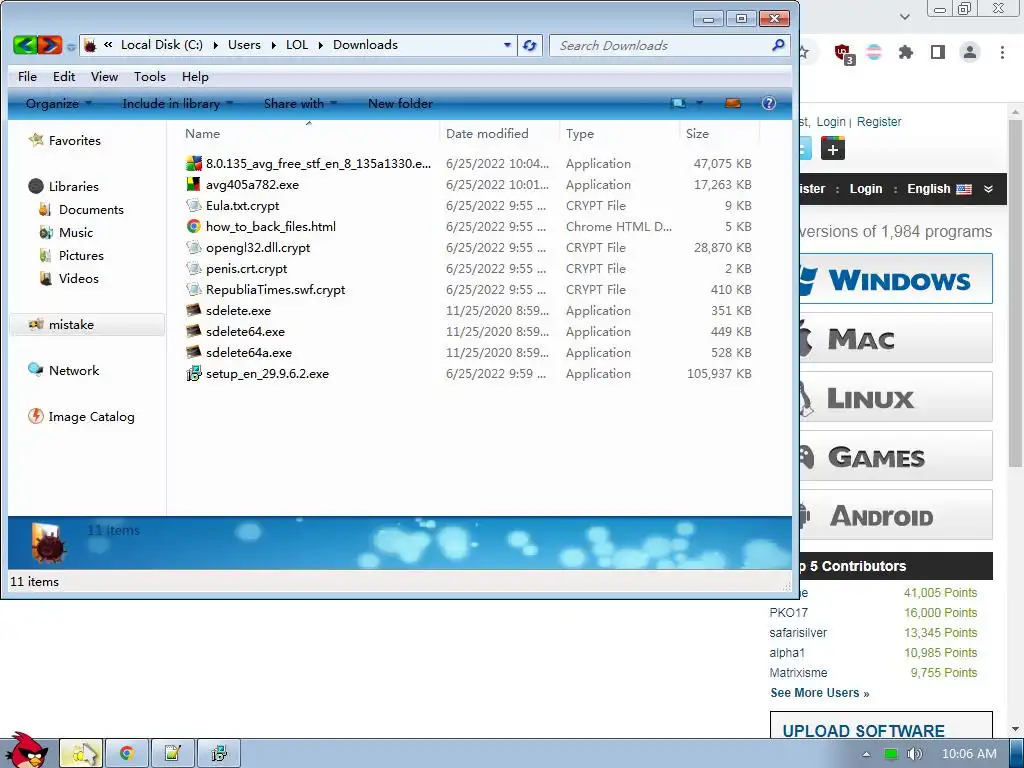Screen dimensions: 1024x768
Task: Click Local Disk (C:) in address bar
Action: pos(161,44)
